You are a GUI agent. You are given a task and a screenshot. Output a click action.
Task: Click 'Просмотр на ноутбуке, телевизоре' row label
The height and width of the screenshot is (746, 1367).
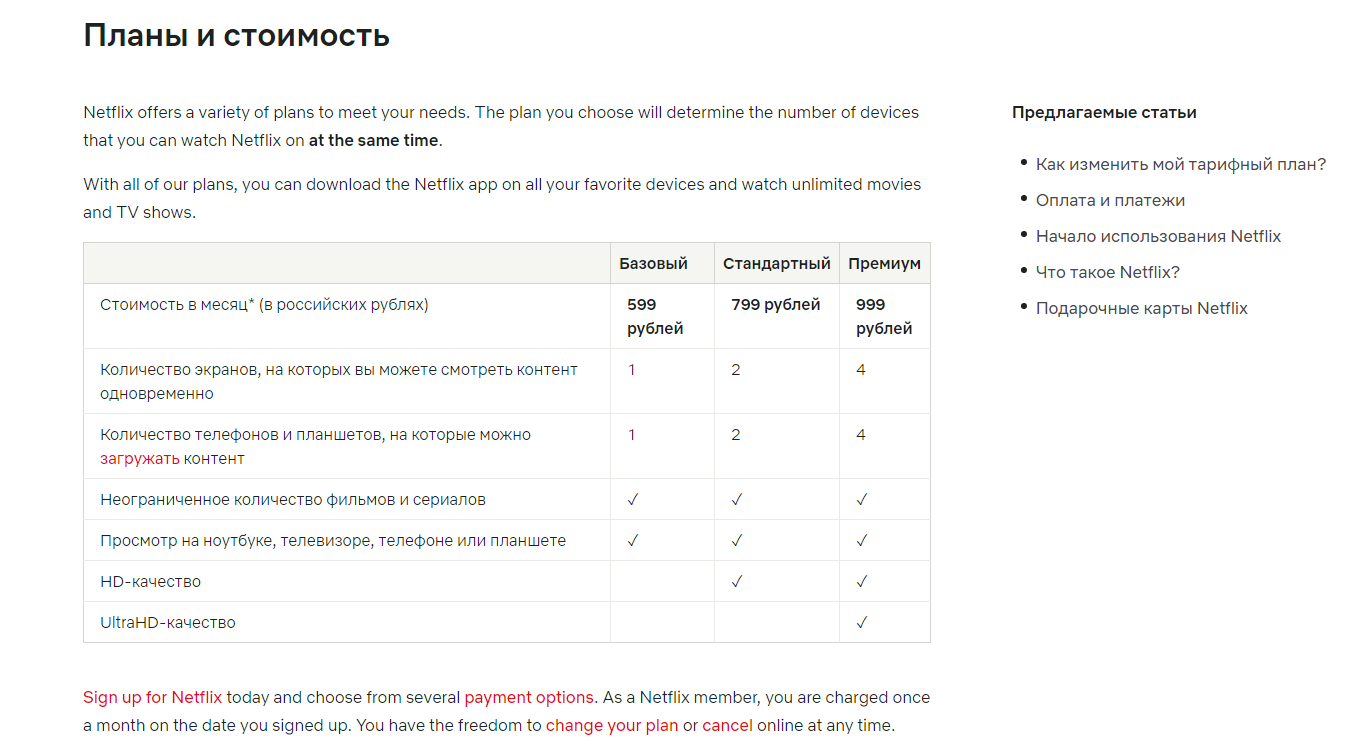[333, 541]
